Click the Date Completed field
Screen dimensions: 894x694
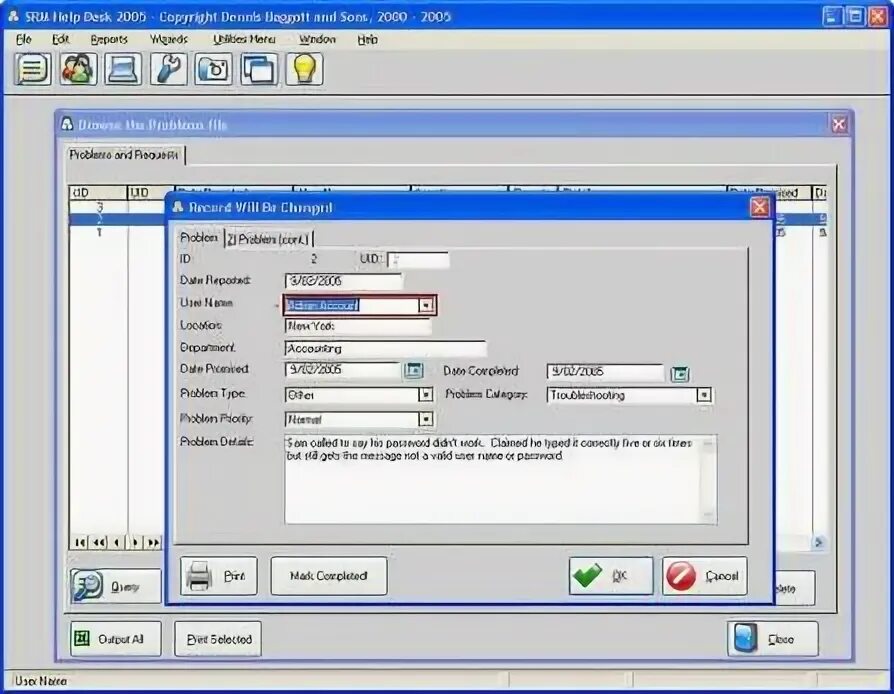[606, 372]
